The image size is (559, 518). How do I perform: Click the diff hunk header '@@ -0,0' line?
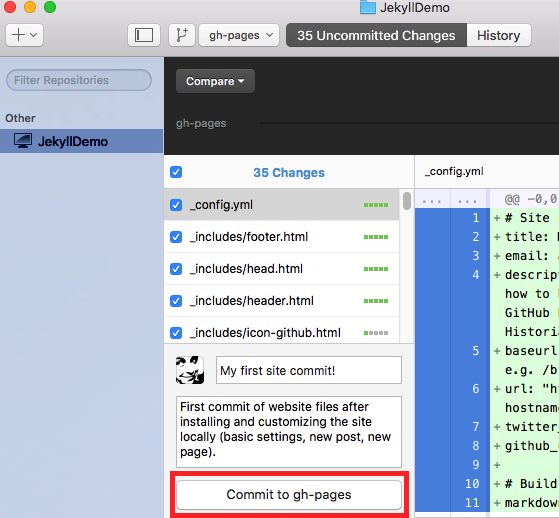pos(530,199)
